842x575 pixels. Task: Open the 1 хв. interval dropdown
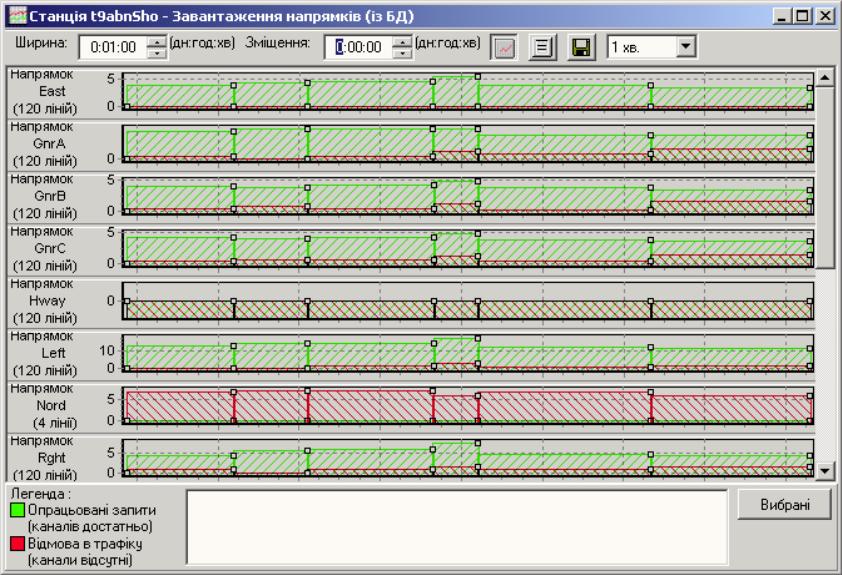click(685, 47)
